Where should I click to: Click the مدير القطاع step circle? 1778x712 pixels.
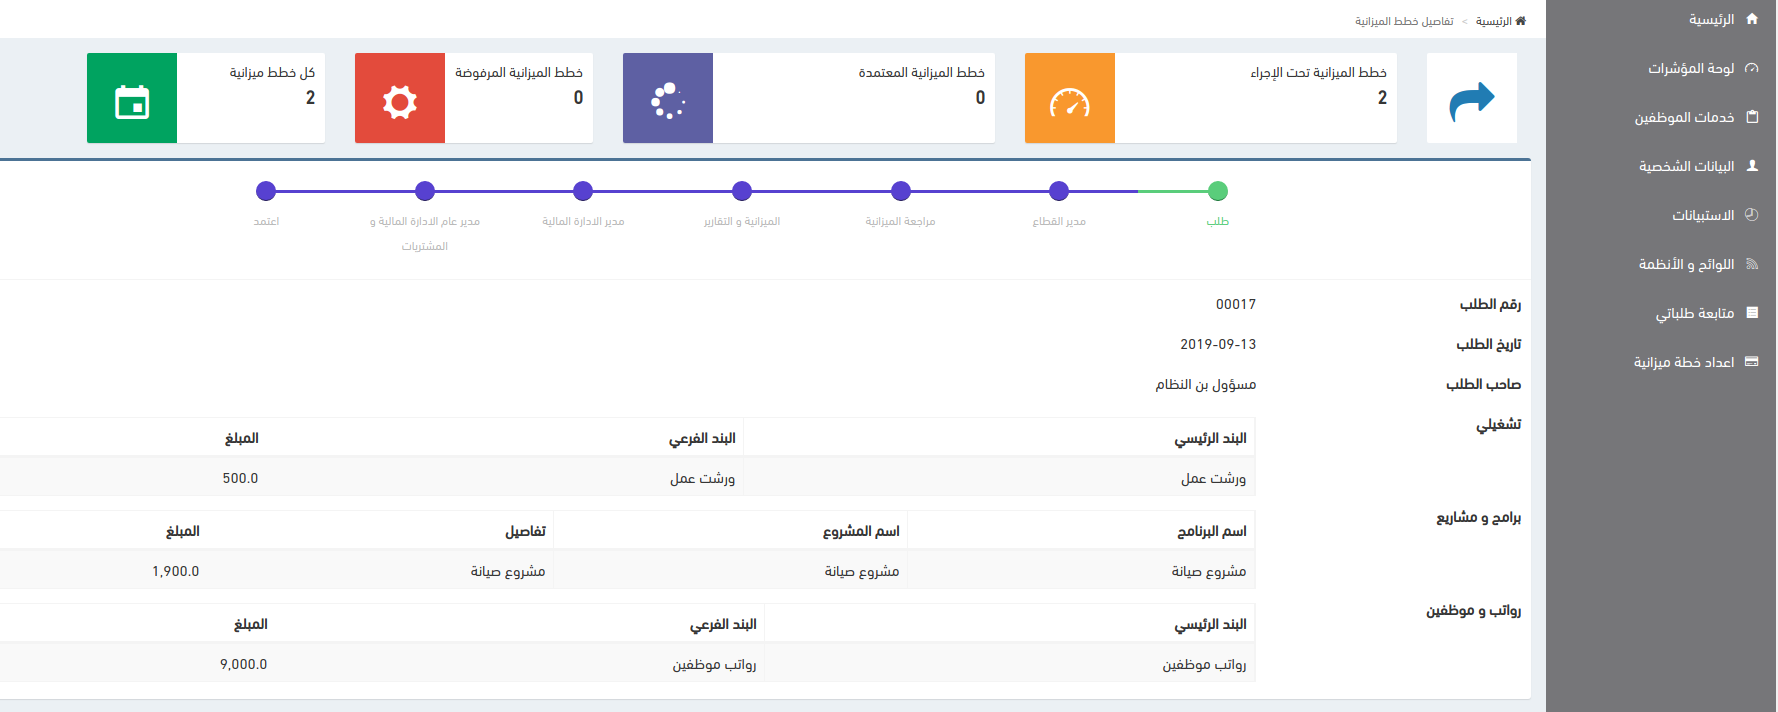1059,191
